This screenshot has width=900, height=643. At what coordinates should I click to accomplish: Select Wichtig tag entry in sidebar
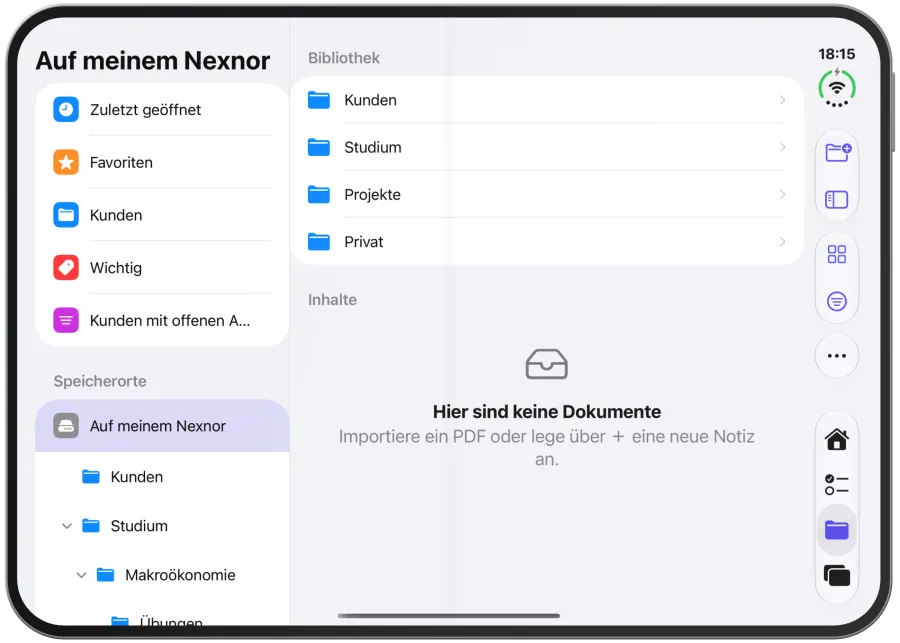click(162, 268)
